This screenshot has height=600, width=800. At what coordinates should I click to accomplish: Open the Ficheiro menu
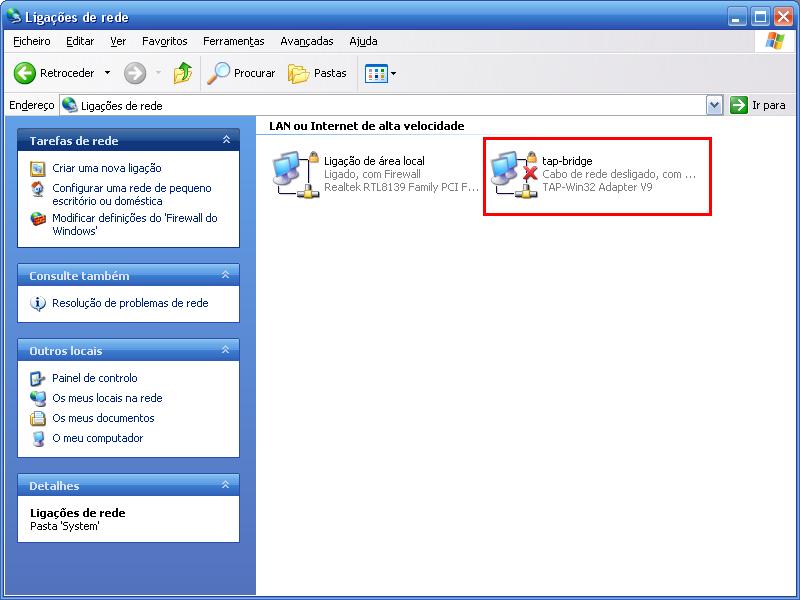tap(32, 41)
